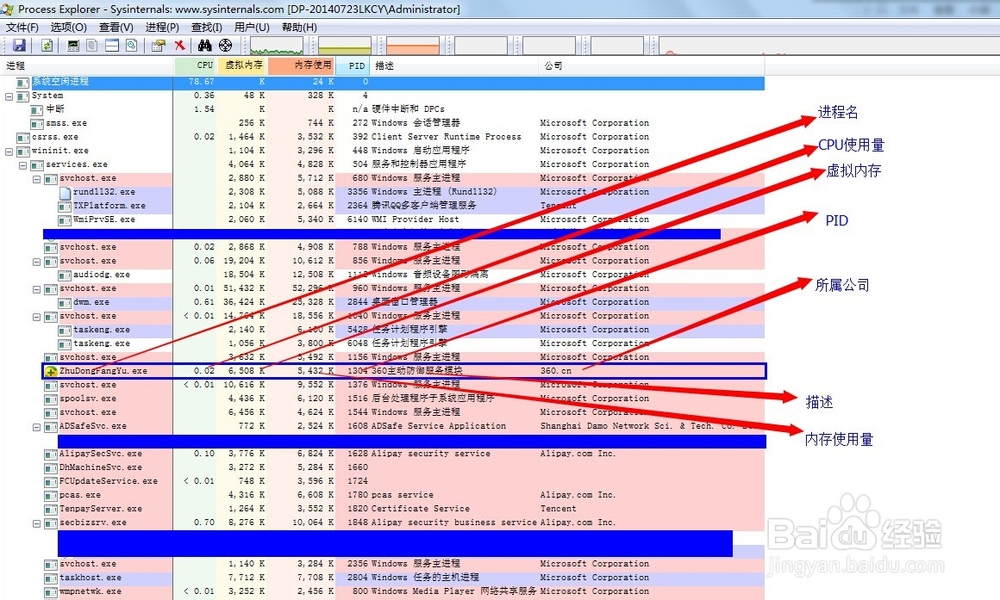
Task: Click the View DLLs/Handles toolbar icon
Action: (131, 45)
